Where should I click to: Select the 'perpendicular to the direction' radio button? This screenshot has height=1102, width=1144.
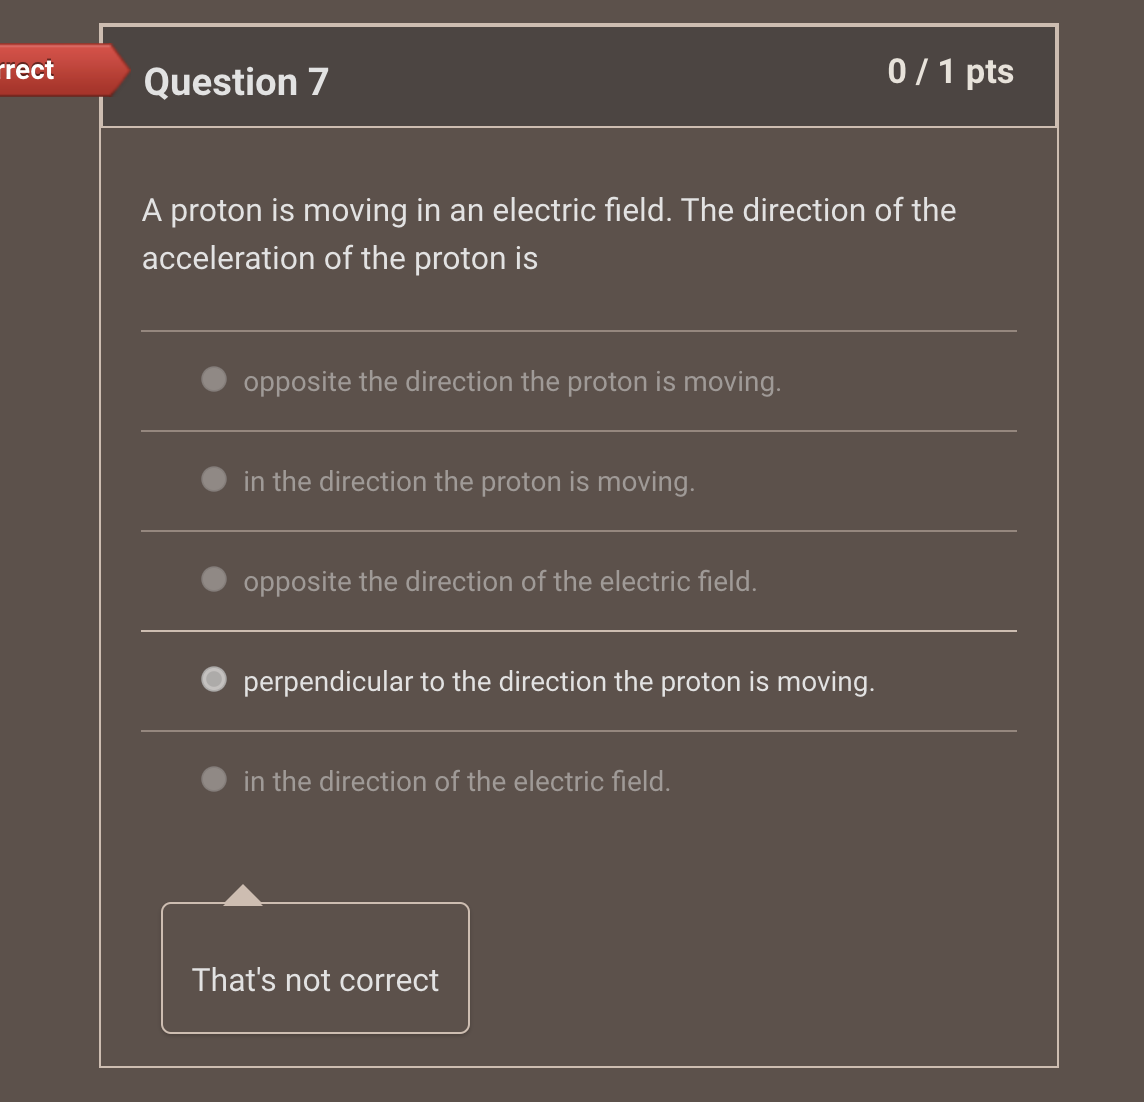click(214, 679)
